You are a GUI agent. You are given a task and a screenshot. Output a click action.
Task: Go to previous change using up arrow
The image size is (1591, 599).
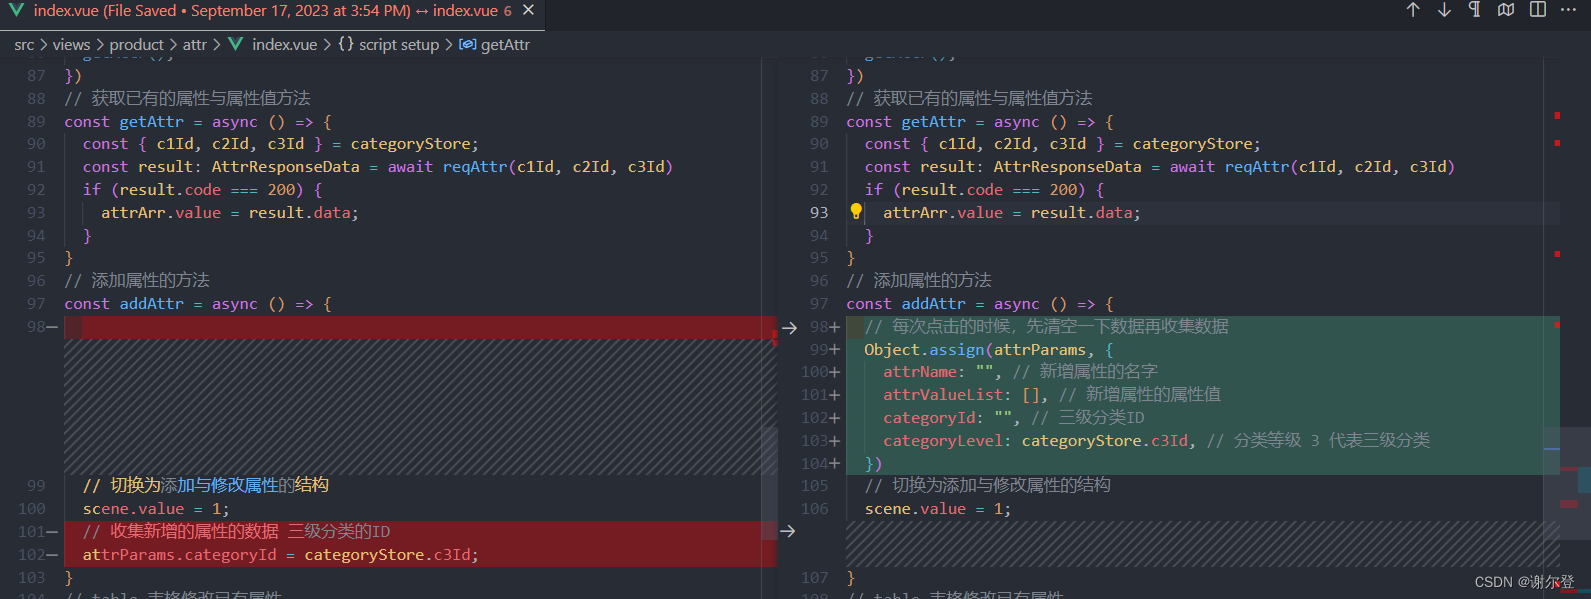(x=1413, y=10)
